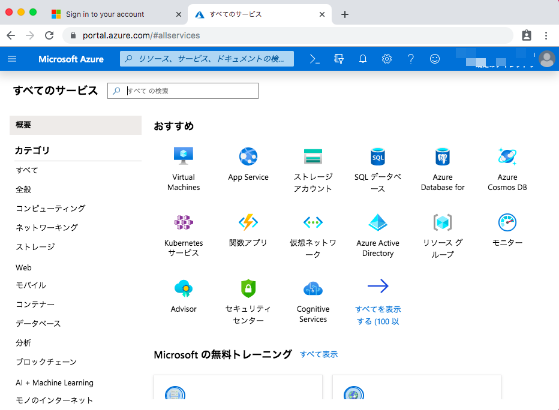Open the help question mark icon
Viewport: 559px width, 410px height.
click(411, 59)
